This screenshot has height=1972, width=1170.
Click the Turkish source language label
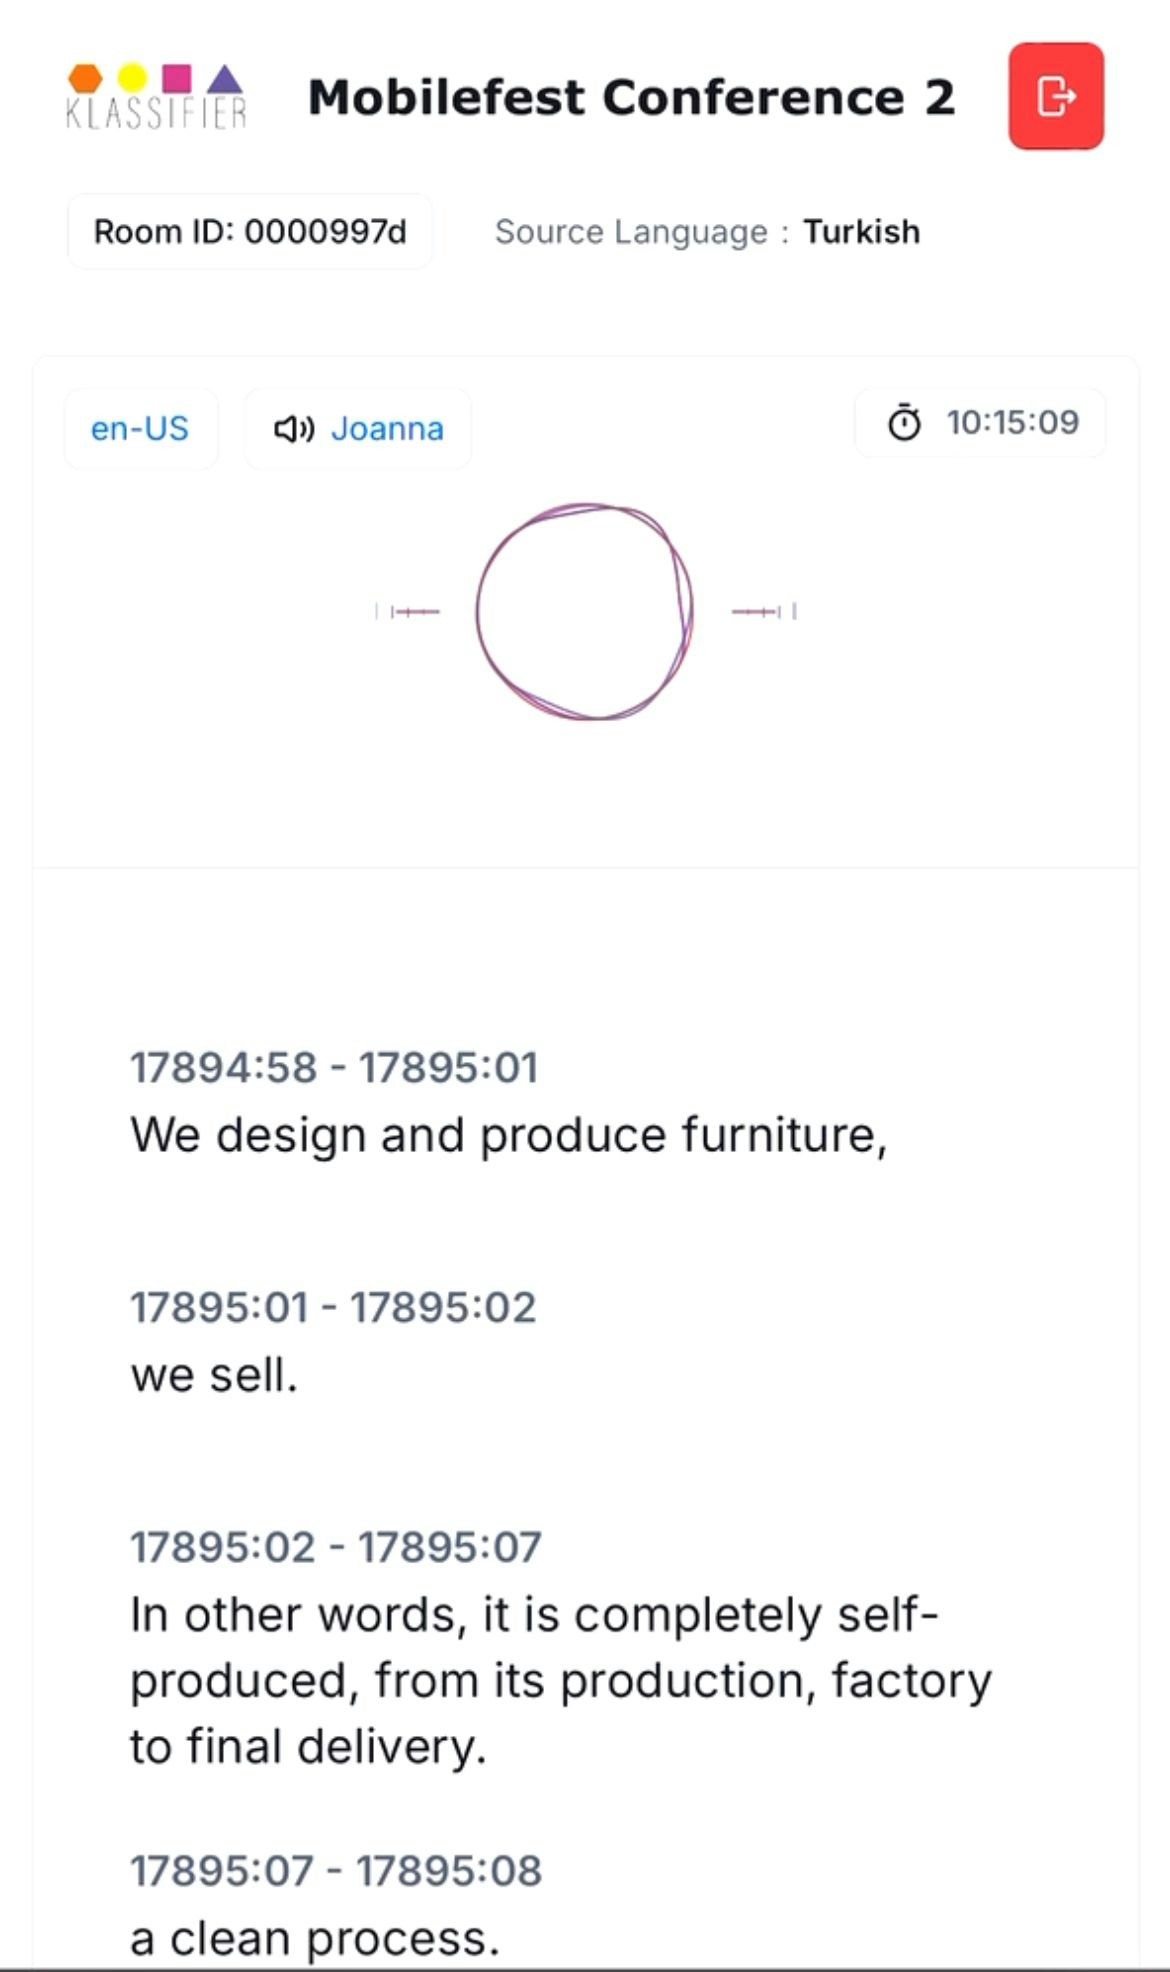tap(861, 232)
